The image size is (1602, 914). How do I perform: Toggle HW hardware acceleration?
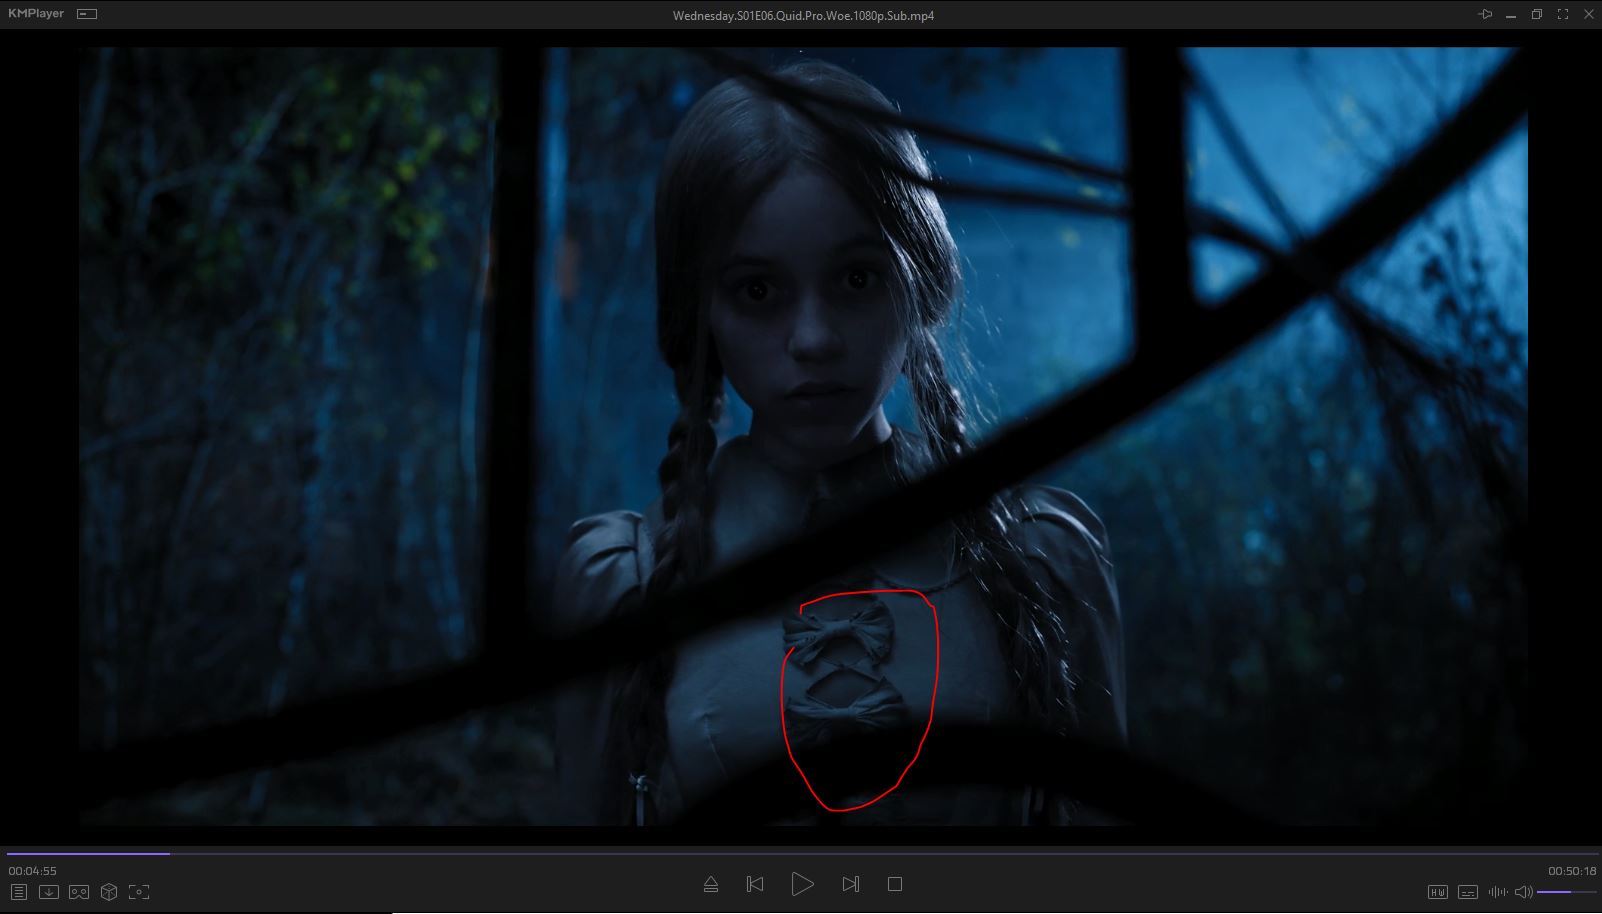point(1437,892)
